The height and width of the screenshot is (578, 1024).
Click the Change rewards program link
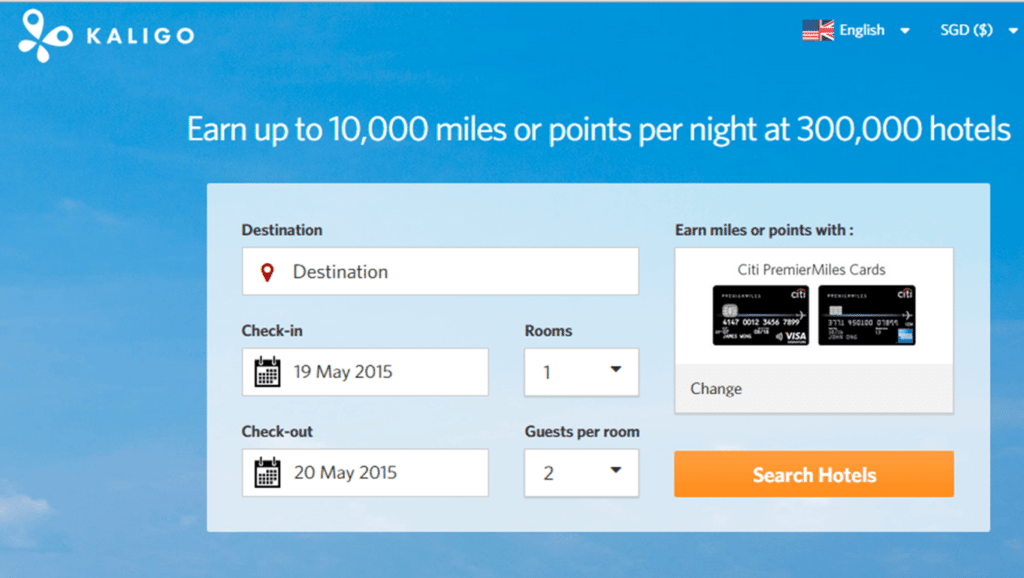tap(716, 389)
